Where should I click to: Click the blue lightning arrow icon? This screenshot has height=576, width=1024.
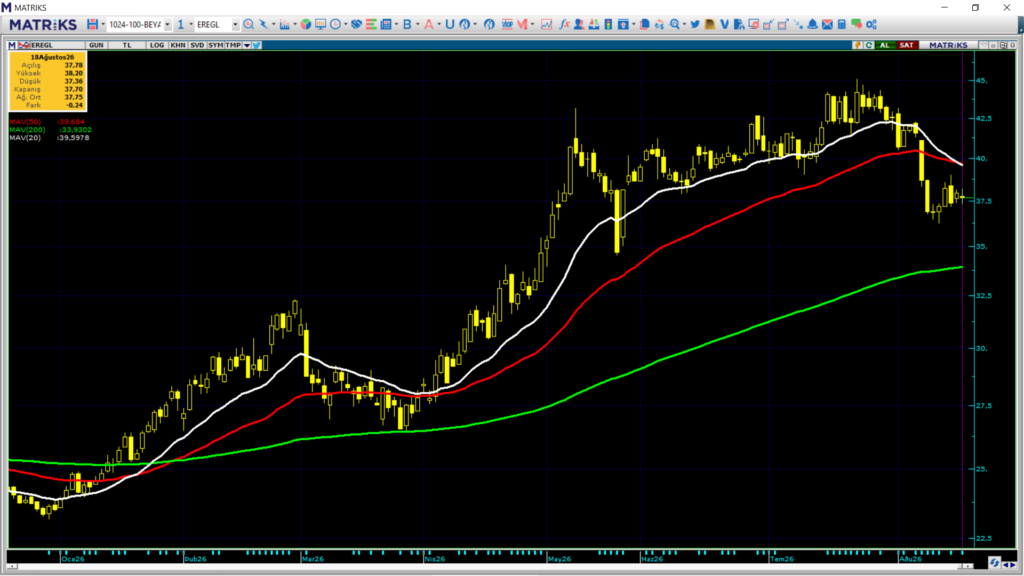point(263,24)
